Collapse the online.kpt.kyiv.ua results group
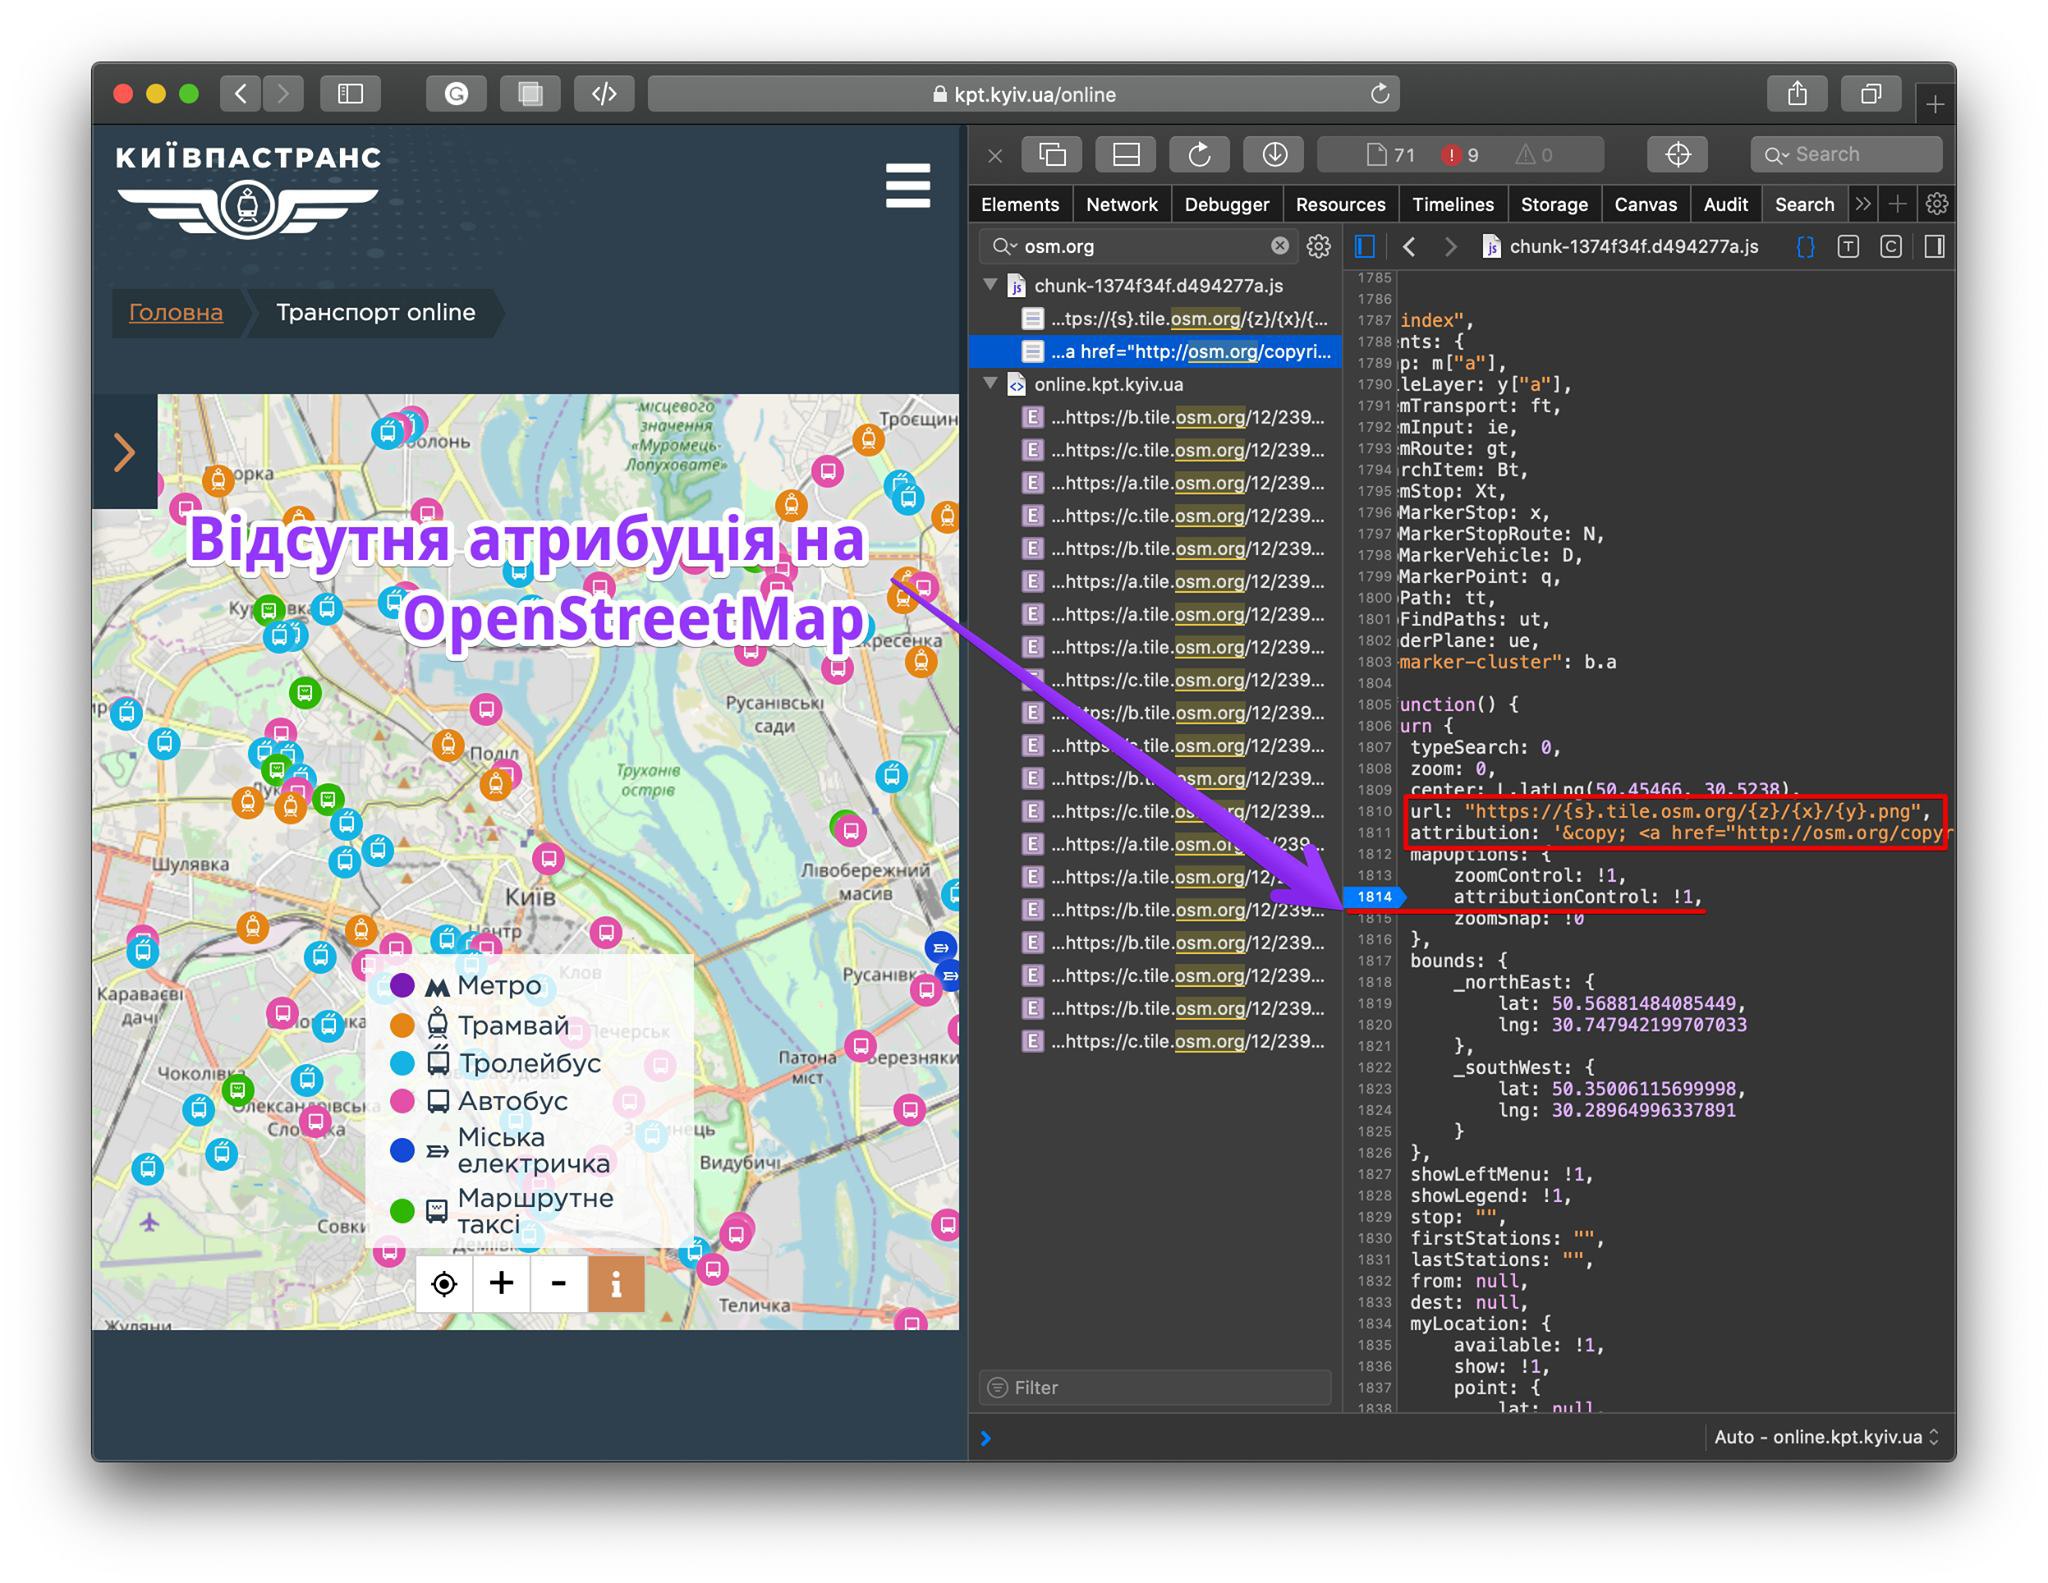Screen dimensions: 2048x1583 coord(991,384)
